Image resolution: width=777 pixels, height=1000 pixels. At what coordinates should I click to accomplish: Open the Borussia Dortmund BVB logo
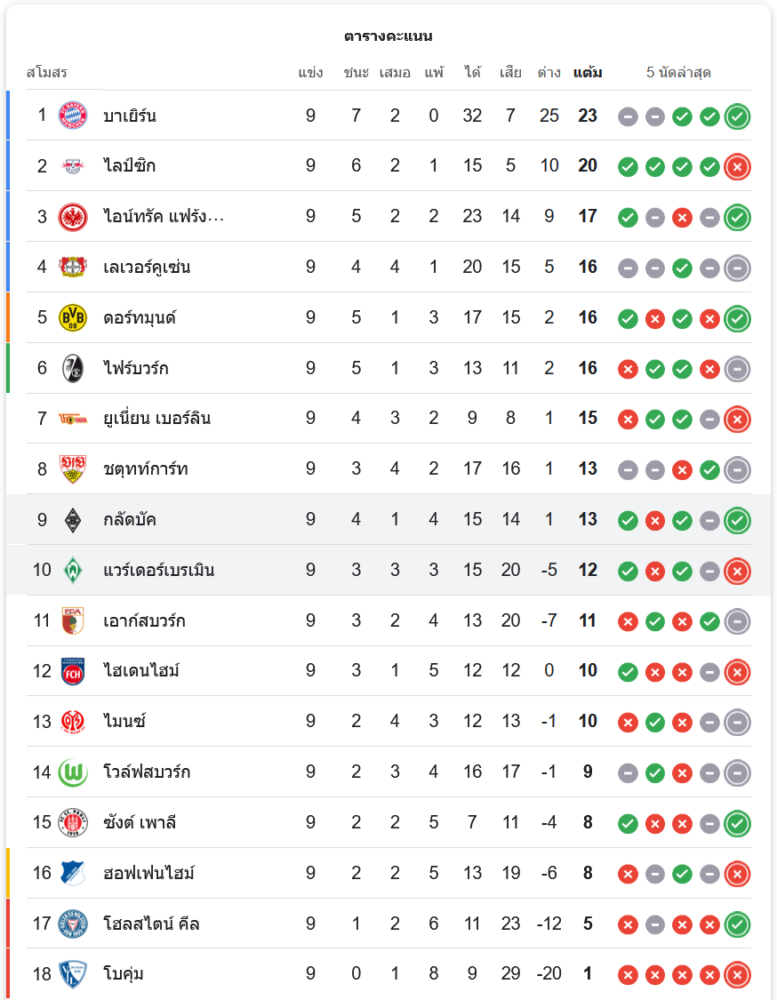[x=72, y=317]
